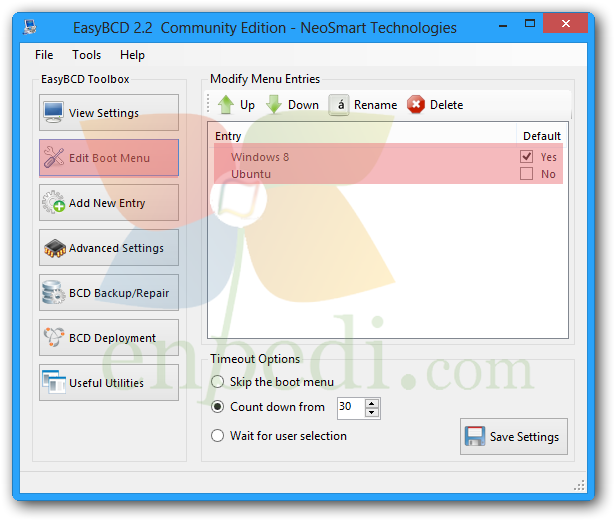Click the Save Settings label text
Screen dimensions: 615x521
coord(524,437)
